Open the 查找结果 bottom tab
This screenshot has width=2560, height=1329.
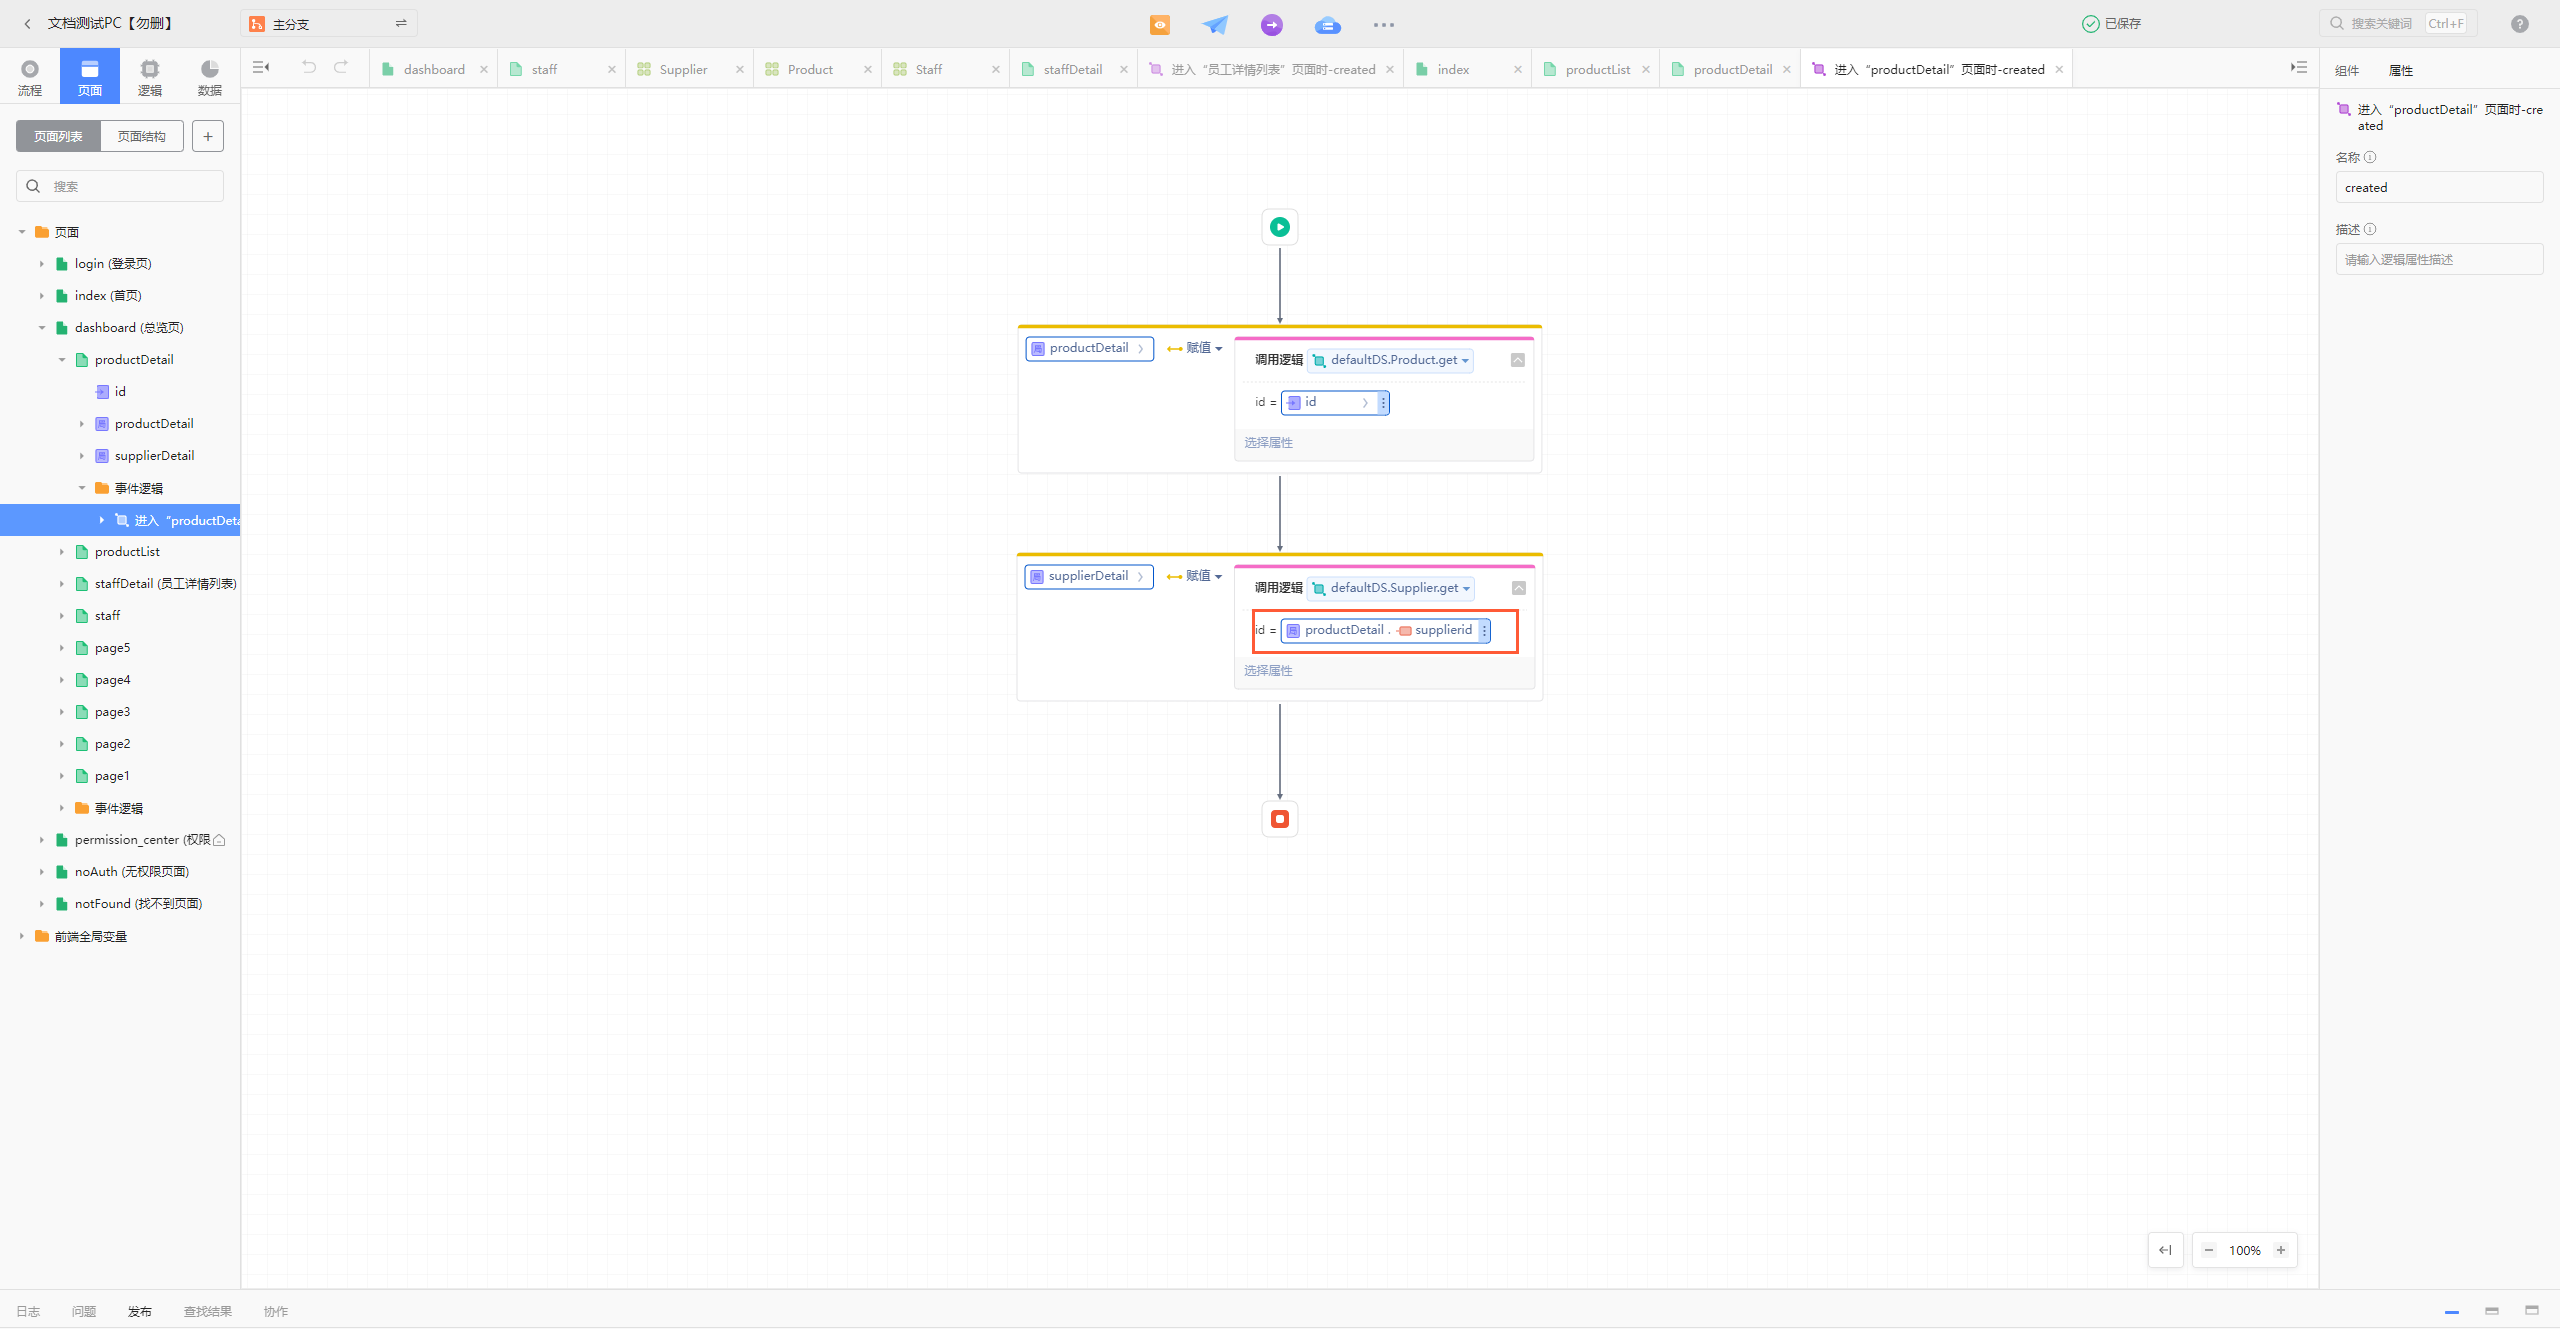click(x=208, y=1311)
